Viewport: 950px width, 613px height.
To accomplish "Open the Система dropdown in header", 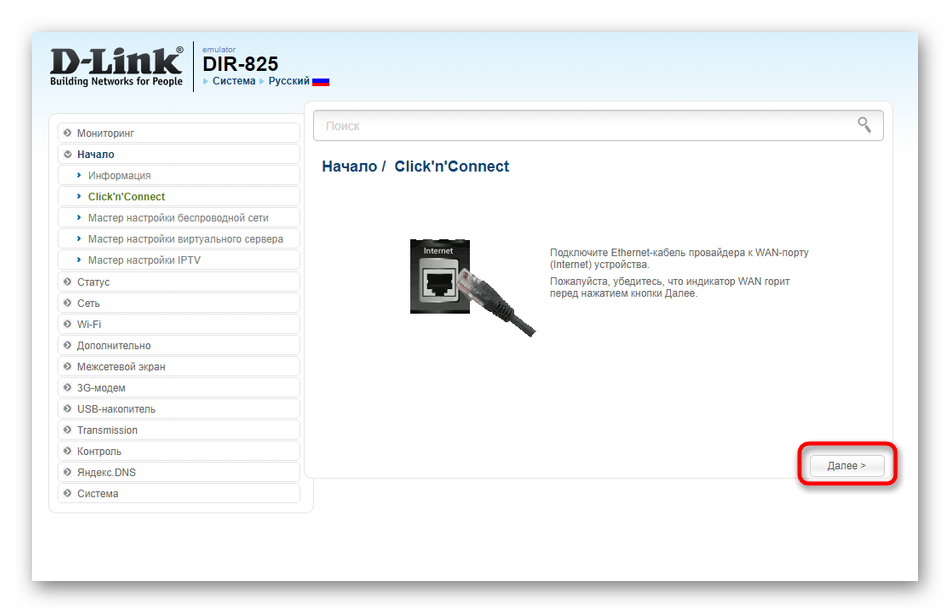I will tap(233, 81).
